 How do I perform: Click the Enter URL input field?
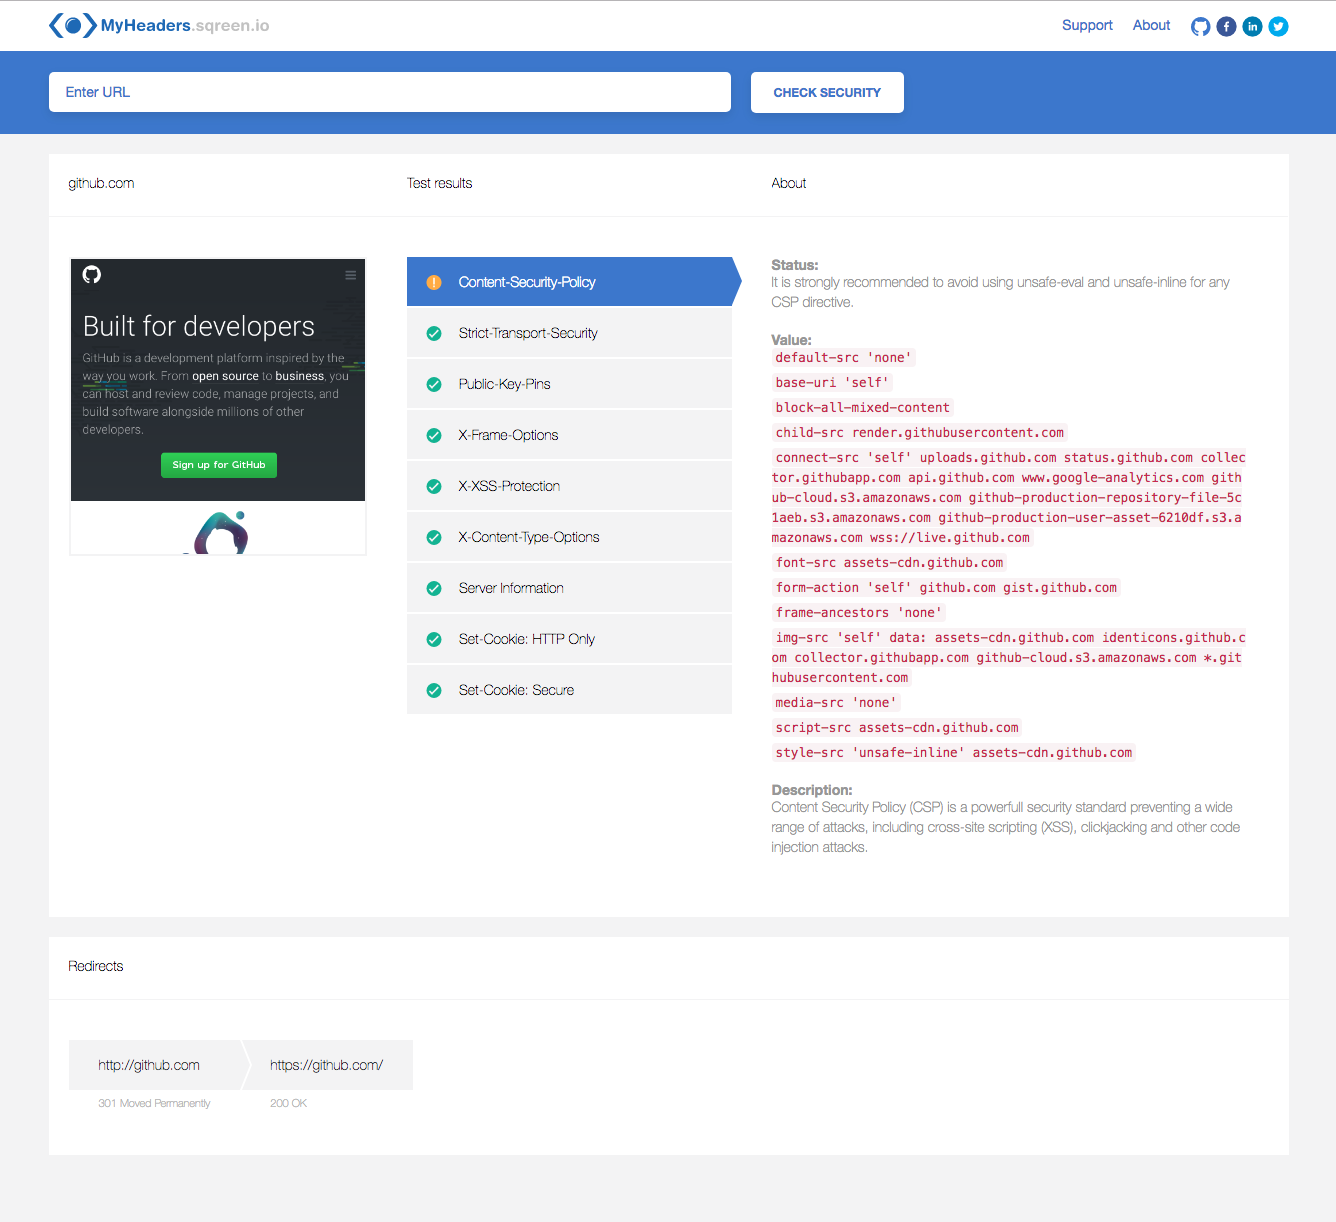point(390,92)
